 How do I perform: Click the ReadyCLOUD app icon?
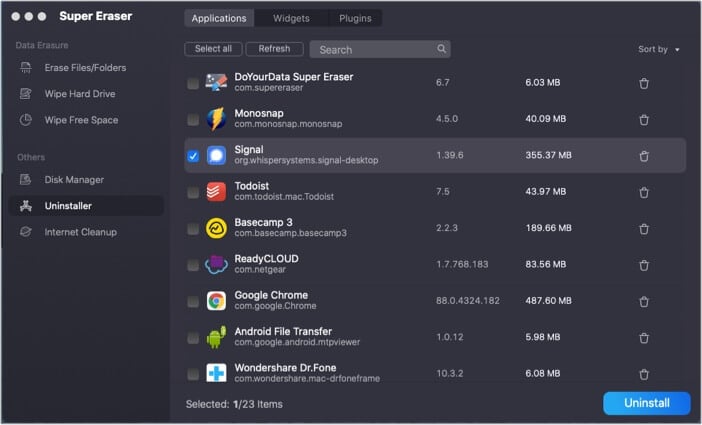216,264
